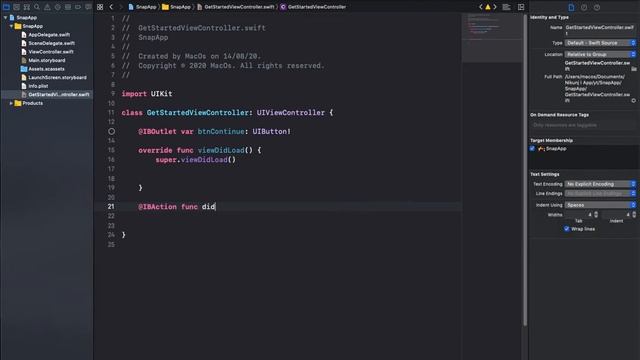Select AppDelegate.swift in the navigator
The height and width of the screenshot is (360, 640).
(x=45, y=35)
